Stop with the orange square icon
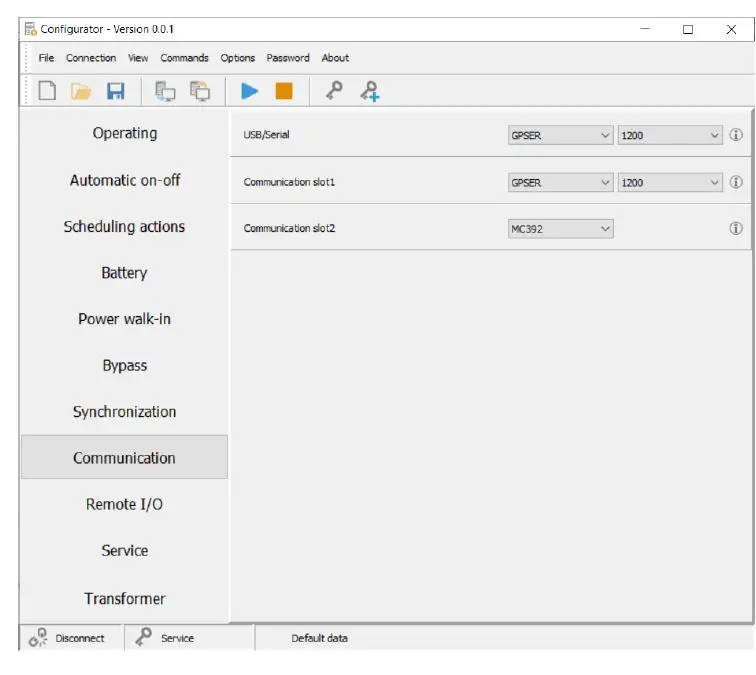Viewport: 756px width, 675px height. point(284,91)
